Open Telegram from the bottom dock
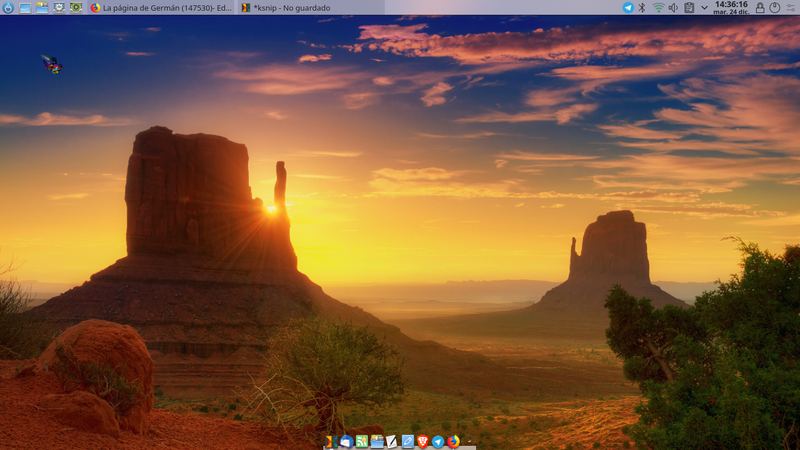 [x=438, y=441]
